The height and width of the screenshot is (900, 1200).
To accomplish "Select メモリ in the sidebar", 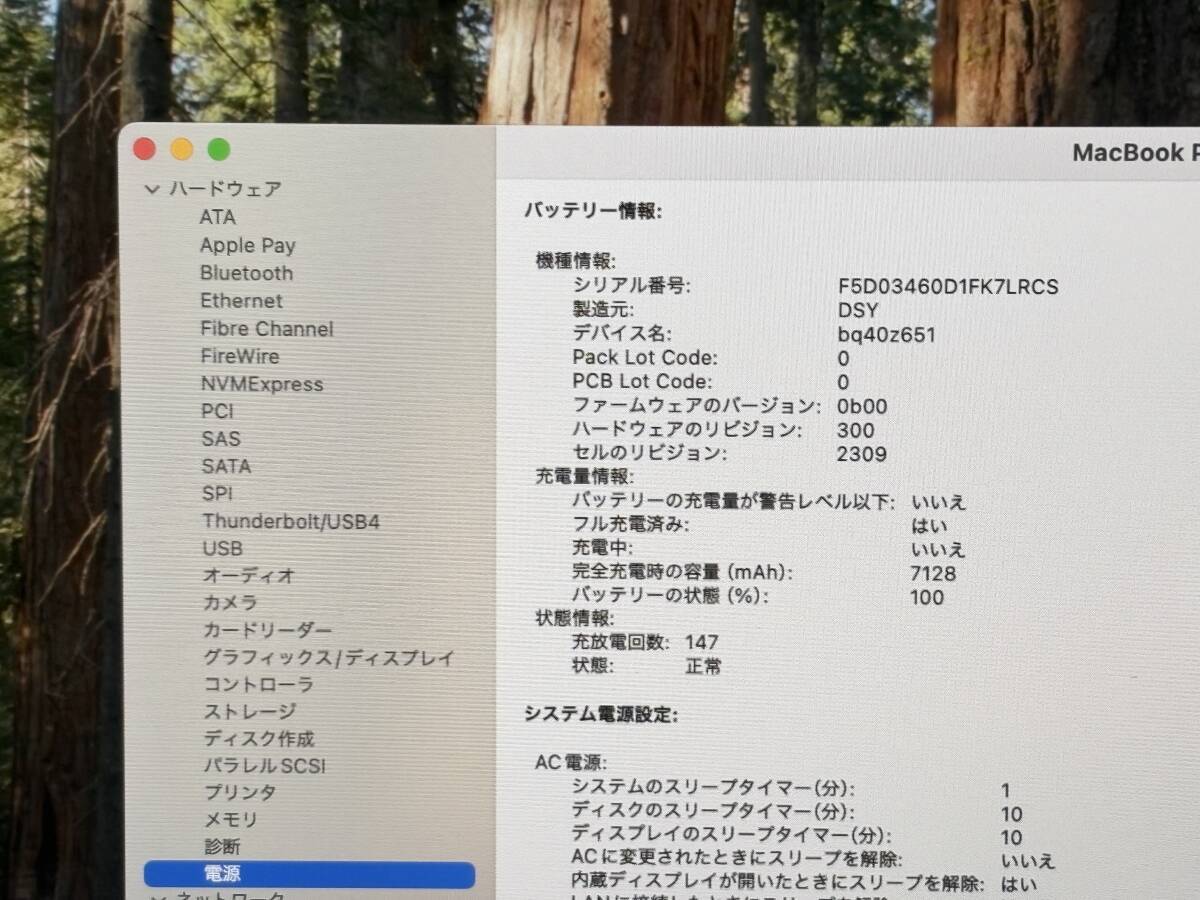I will (231, 820).
